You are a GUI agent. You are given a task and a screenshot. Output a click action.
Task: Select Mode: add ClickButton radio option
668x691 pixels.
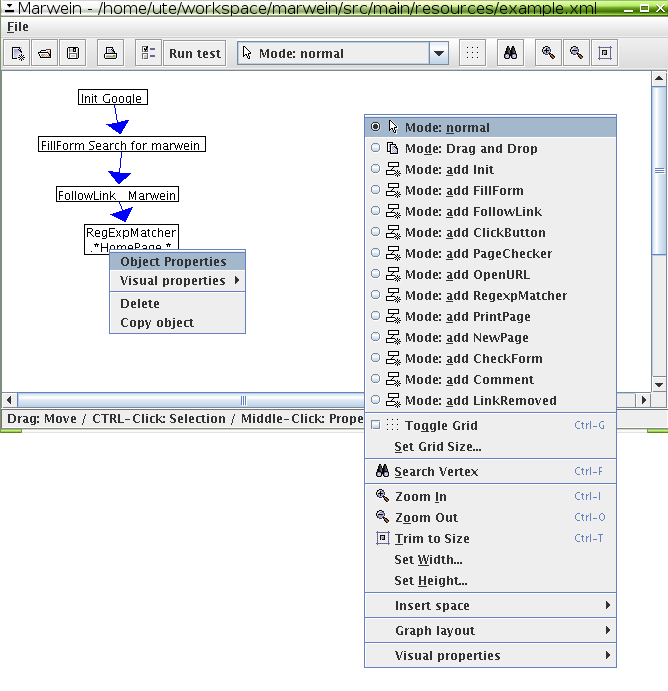375,232
